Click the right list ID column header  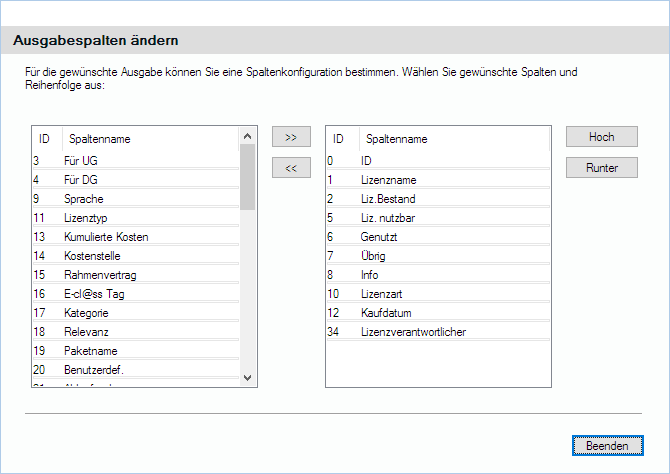[x=342, y=139]
